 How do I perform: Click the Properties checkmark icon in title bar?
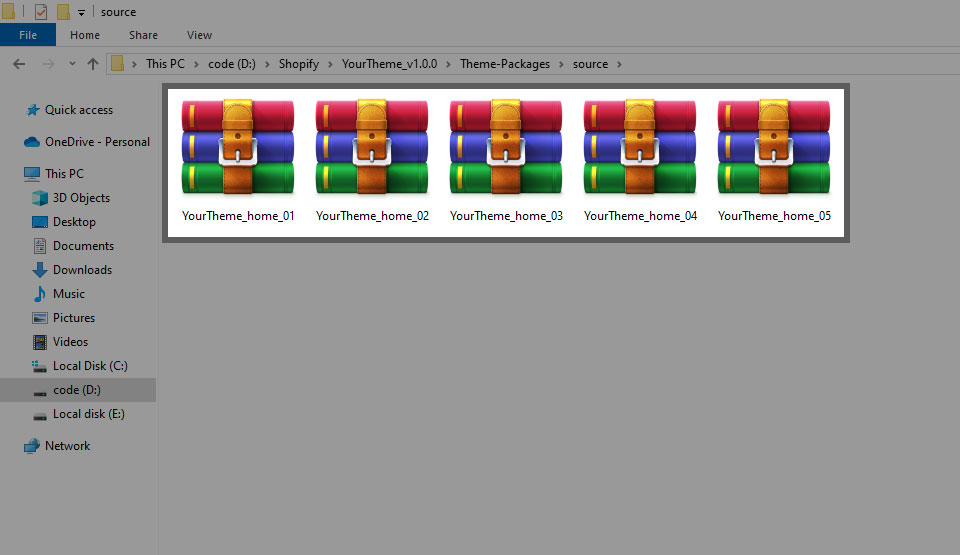click(x=41, y=12)
